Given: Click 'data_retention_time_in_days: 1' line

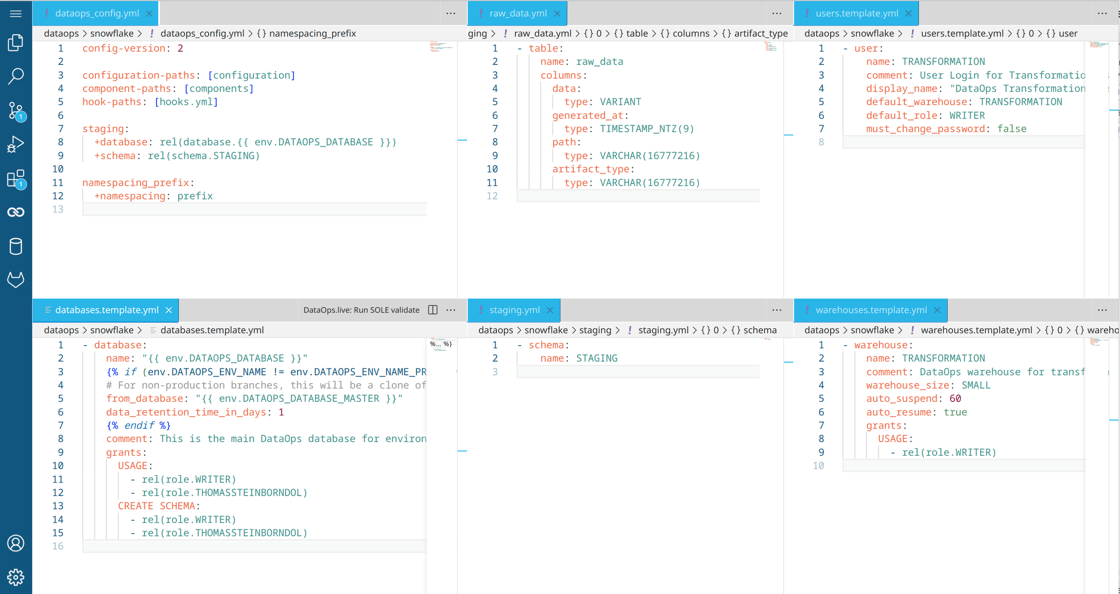Looking at the screenshot, I should [195, 412].
